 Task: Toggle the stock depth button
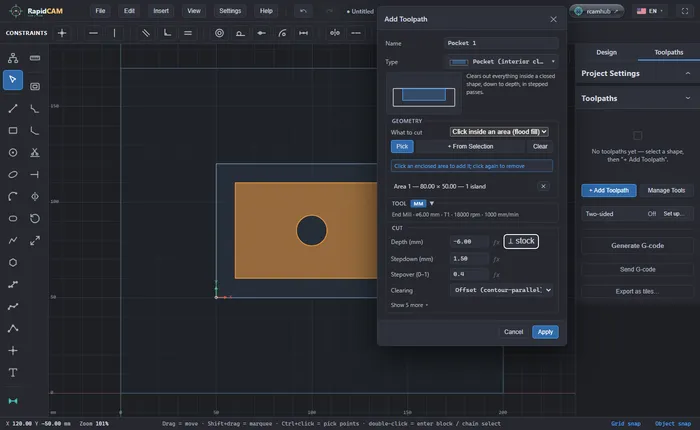(x=521, y=241)
